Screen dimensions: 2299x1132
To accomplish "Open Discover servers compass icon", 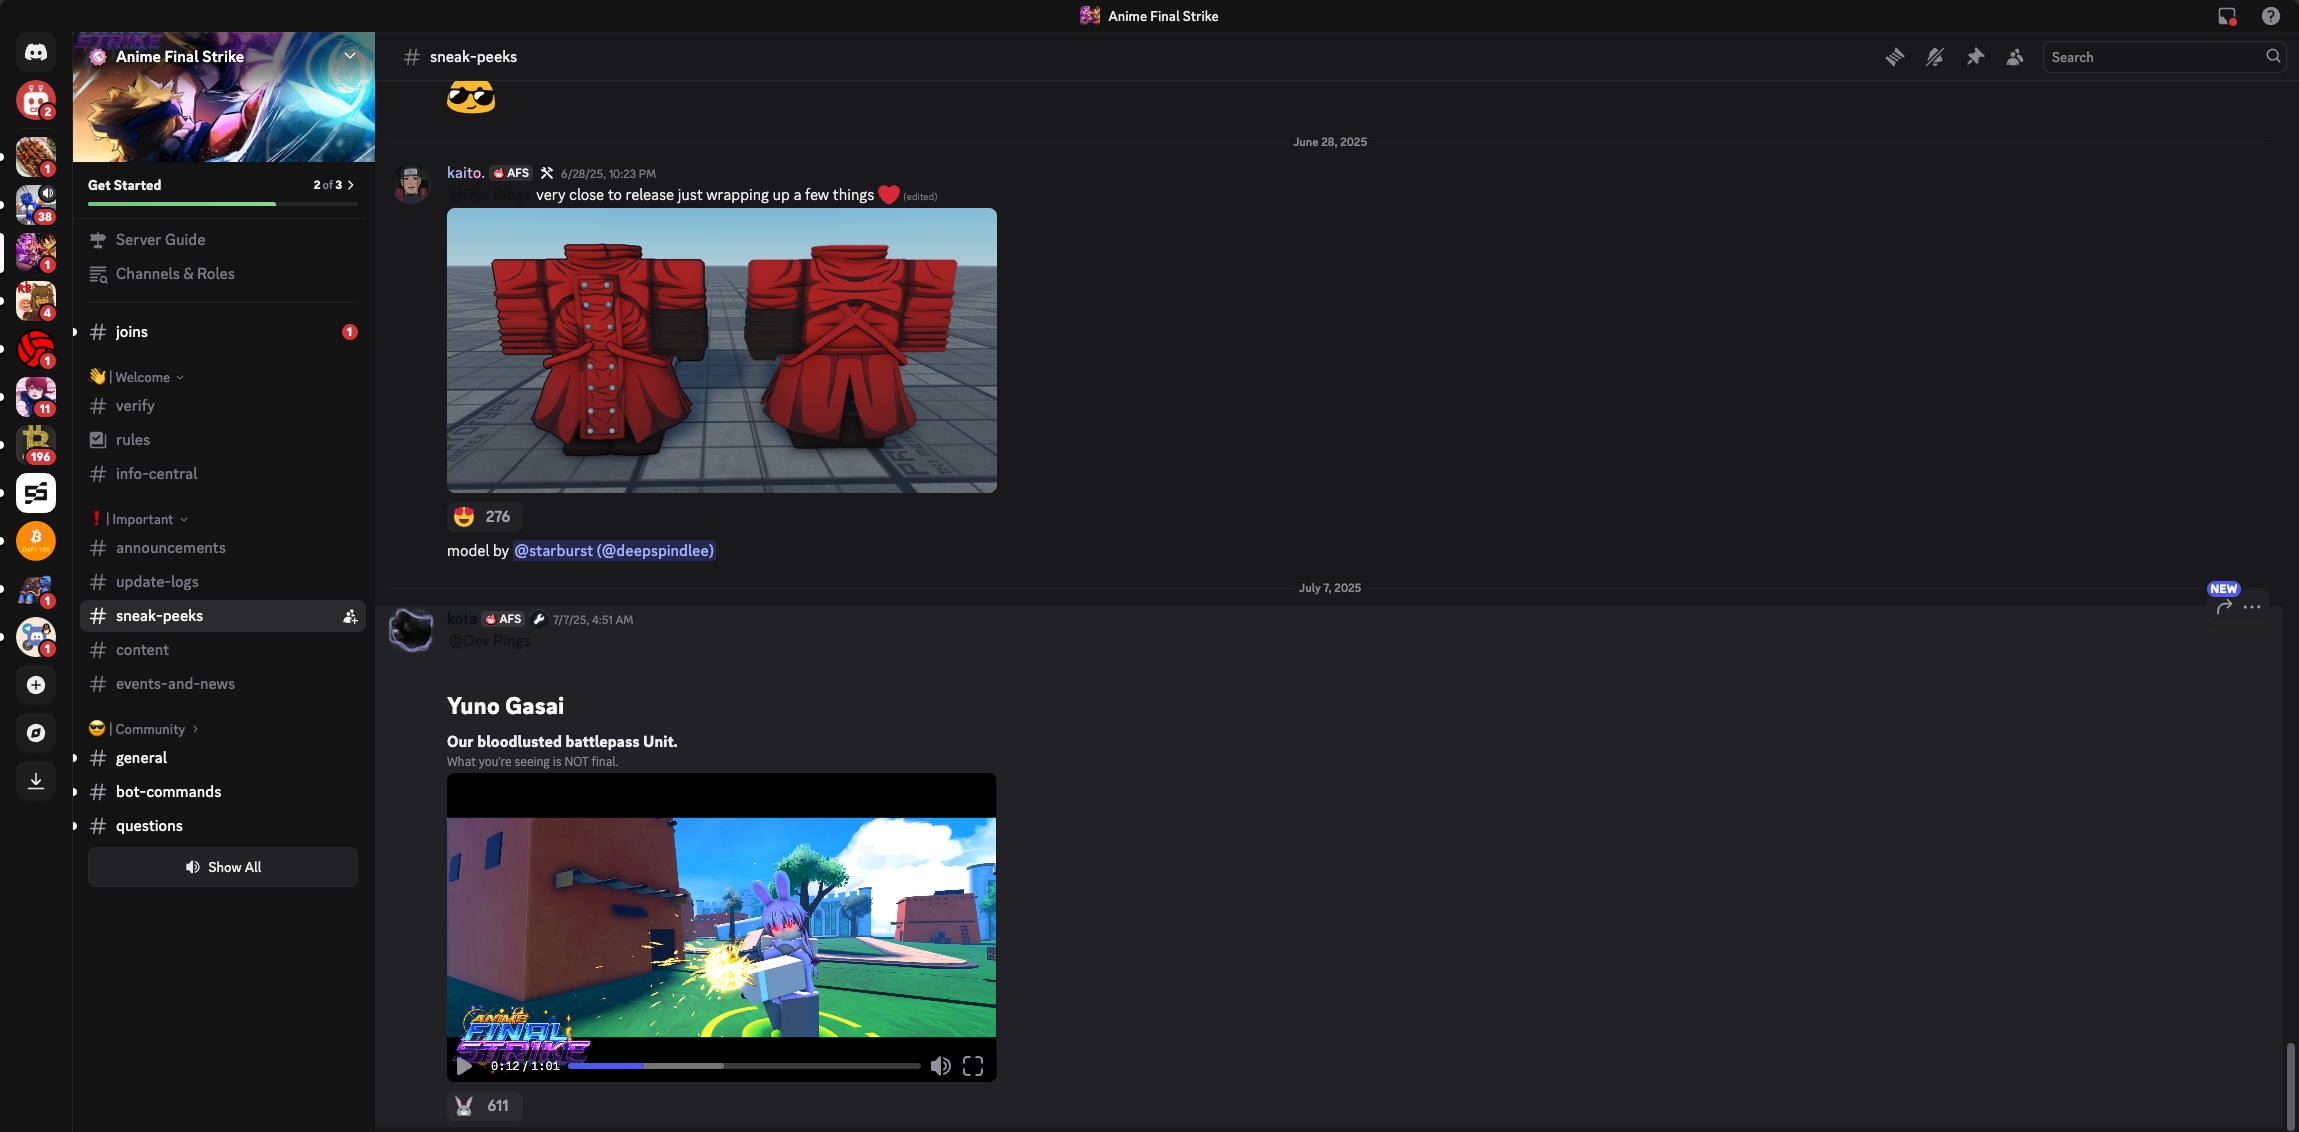I will pos(36,733).
